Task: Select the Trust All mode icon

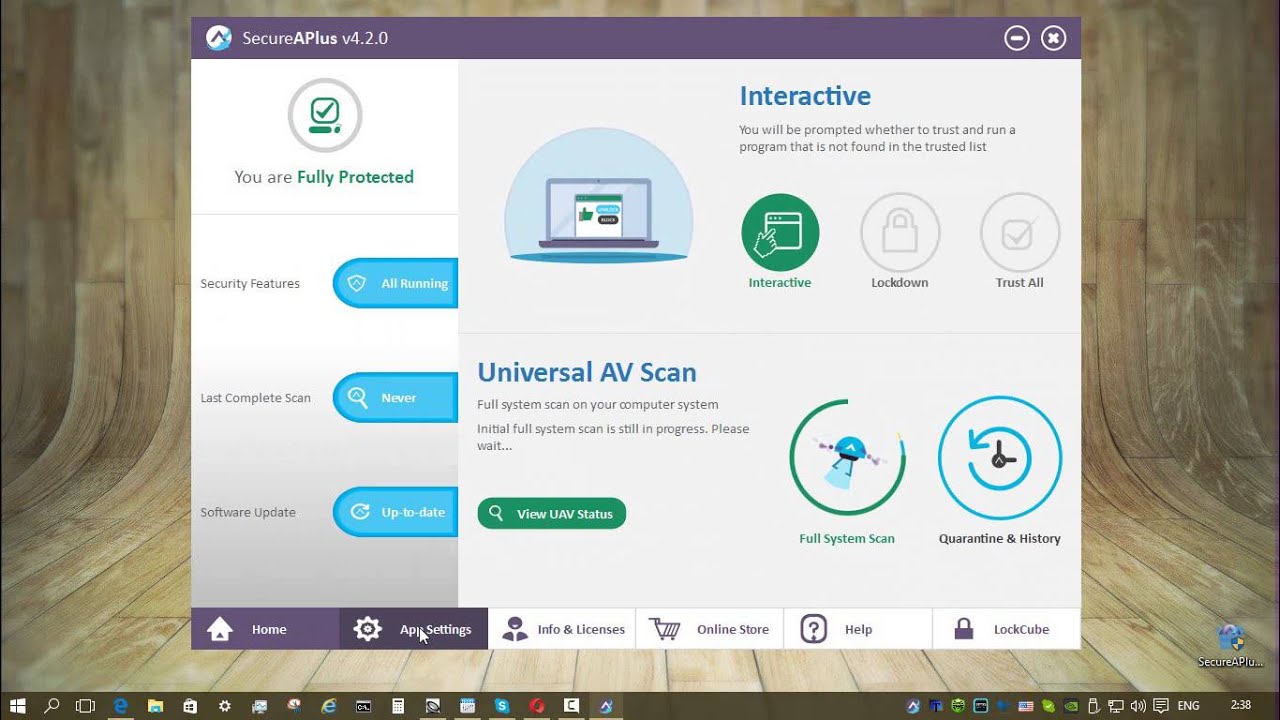Action: click(x=1019, y=232)
